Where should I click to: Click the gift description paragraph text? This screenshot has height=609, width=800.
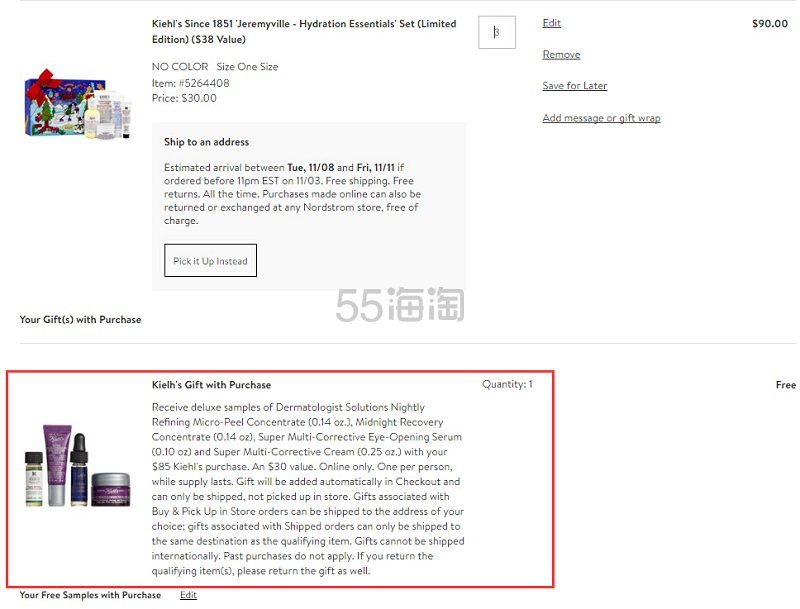308,489
